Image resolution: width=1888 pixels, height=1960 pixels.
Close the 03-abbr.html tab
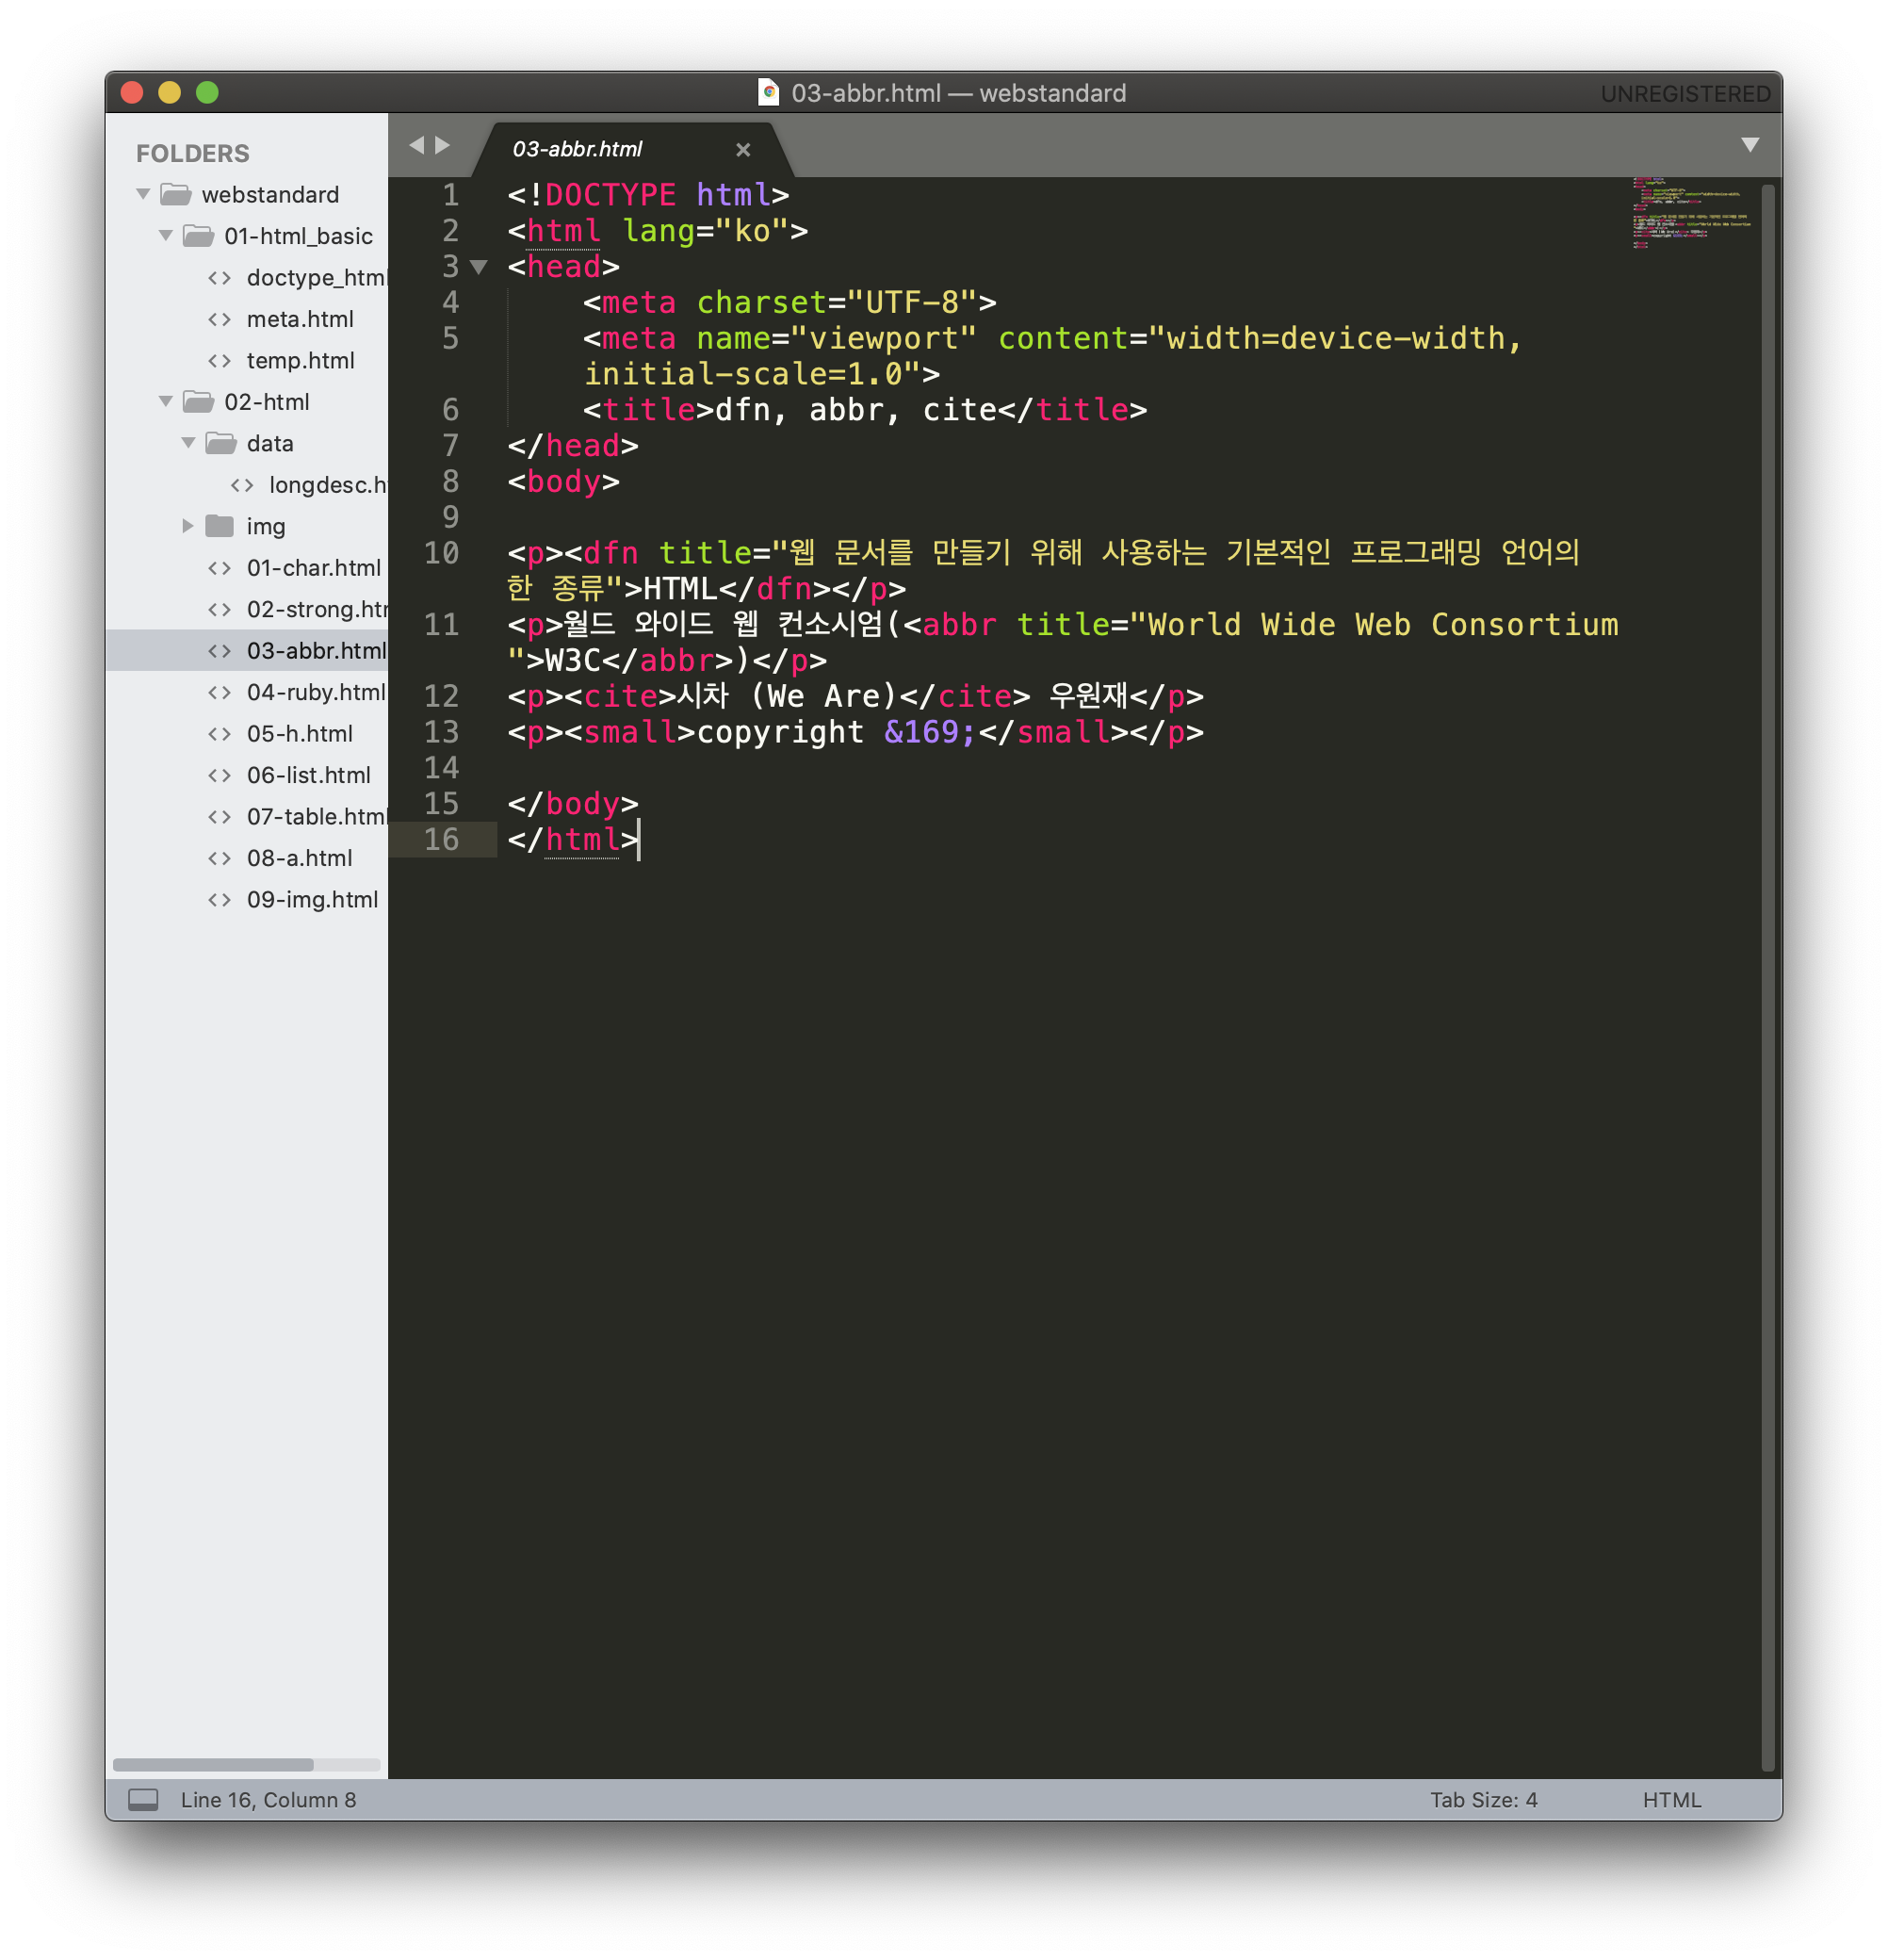pyautogui.click(x=743, y=150)
